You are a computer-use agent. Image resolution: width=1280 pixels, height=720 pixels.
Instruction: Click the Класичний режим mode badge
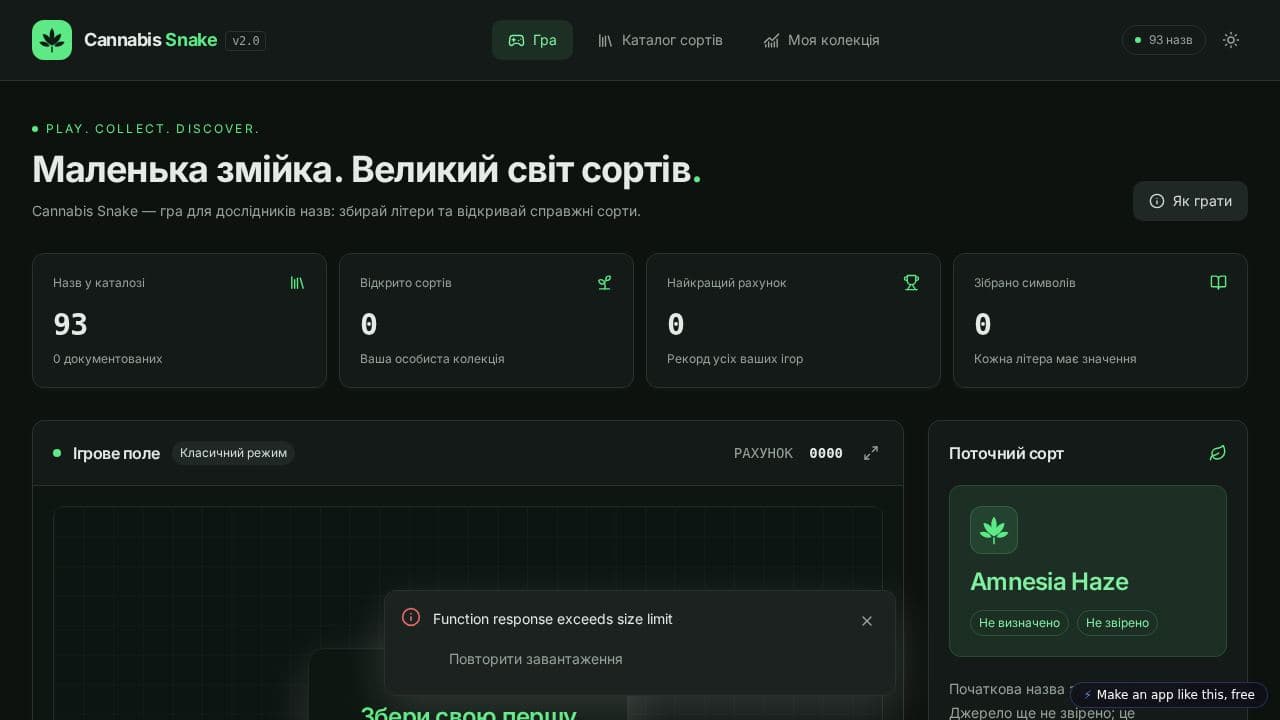tap(233, 453)
